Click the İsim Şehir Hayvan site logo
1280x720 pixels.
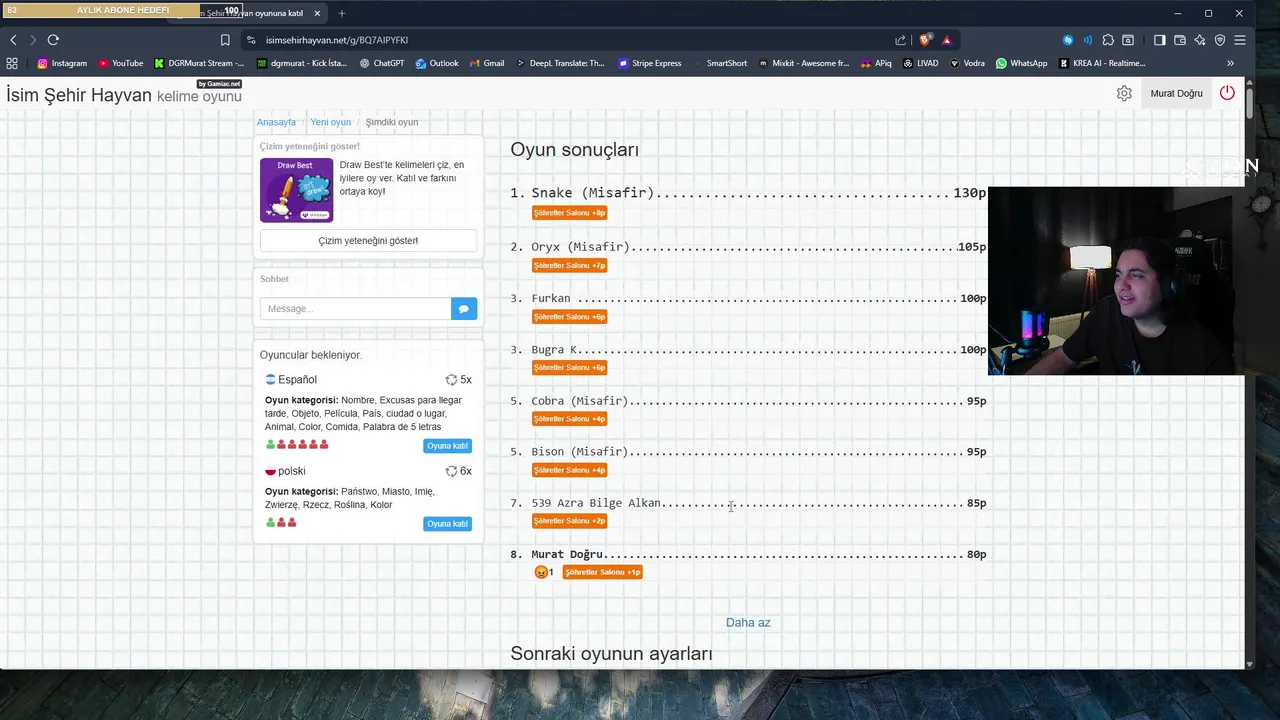pyautogui.click(x=124, y=96)
